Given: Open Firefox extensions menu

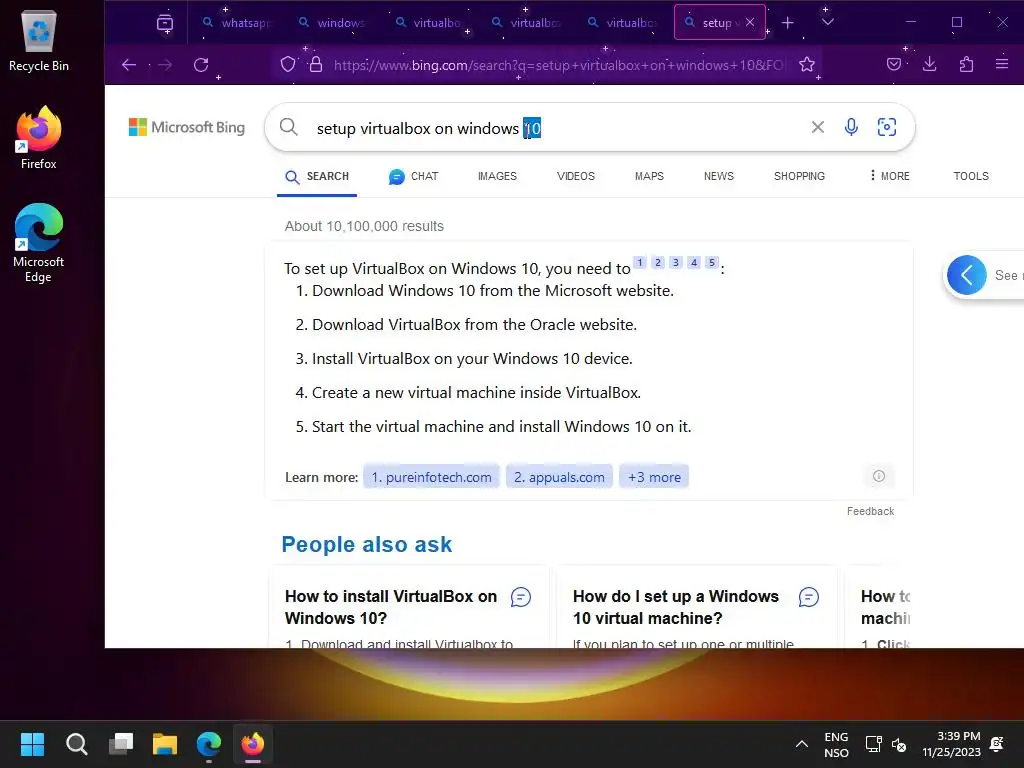Looking at the screenshot, I should coord(966,64).
